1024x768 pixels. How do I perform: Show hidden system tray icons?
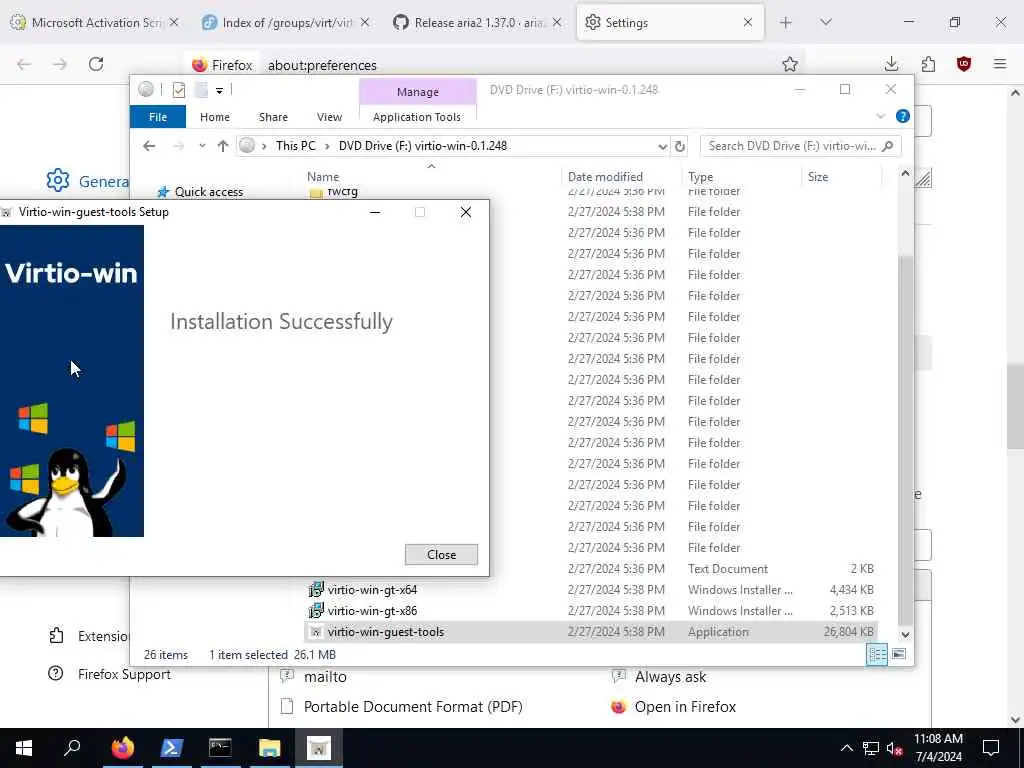pyautogui.click(x=846, y=748)
